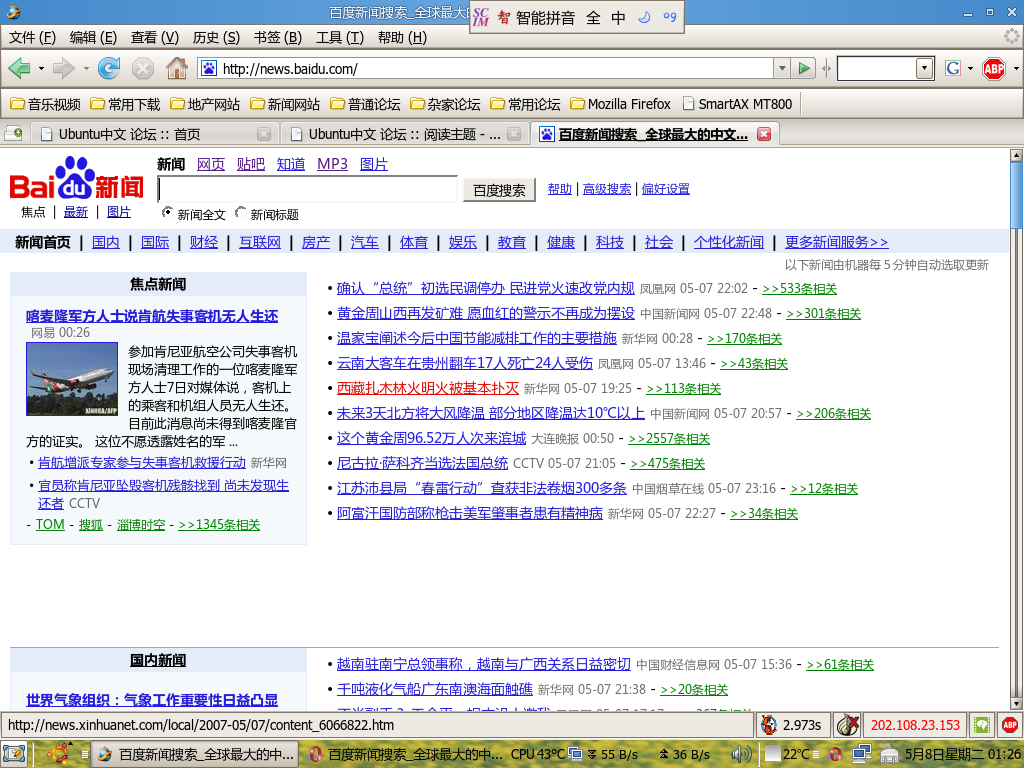Toggle the 全 full-width letter mode
1024x768 pixels.
coord(593,18)
